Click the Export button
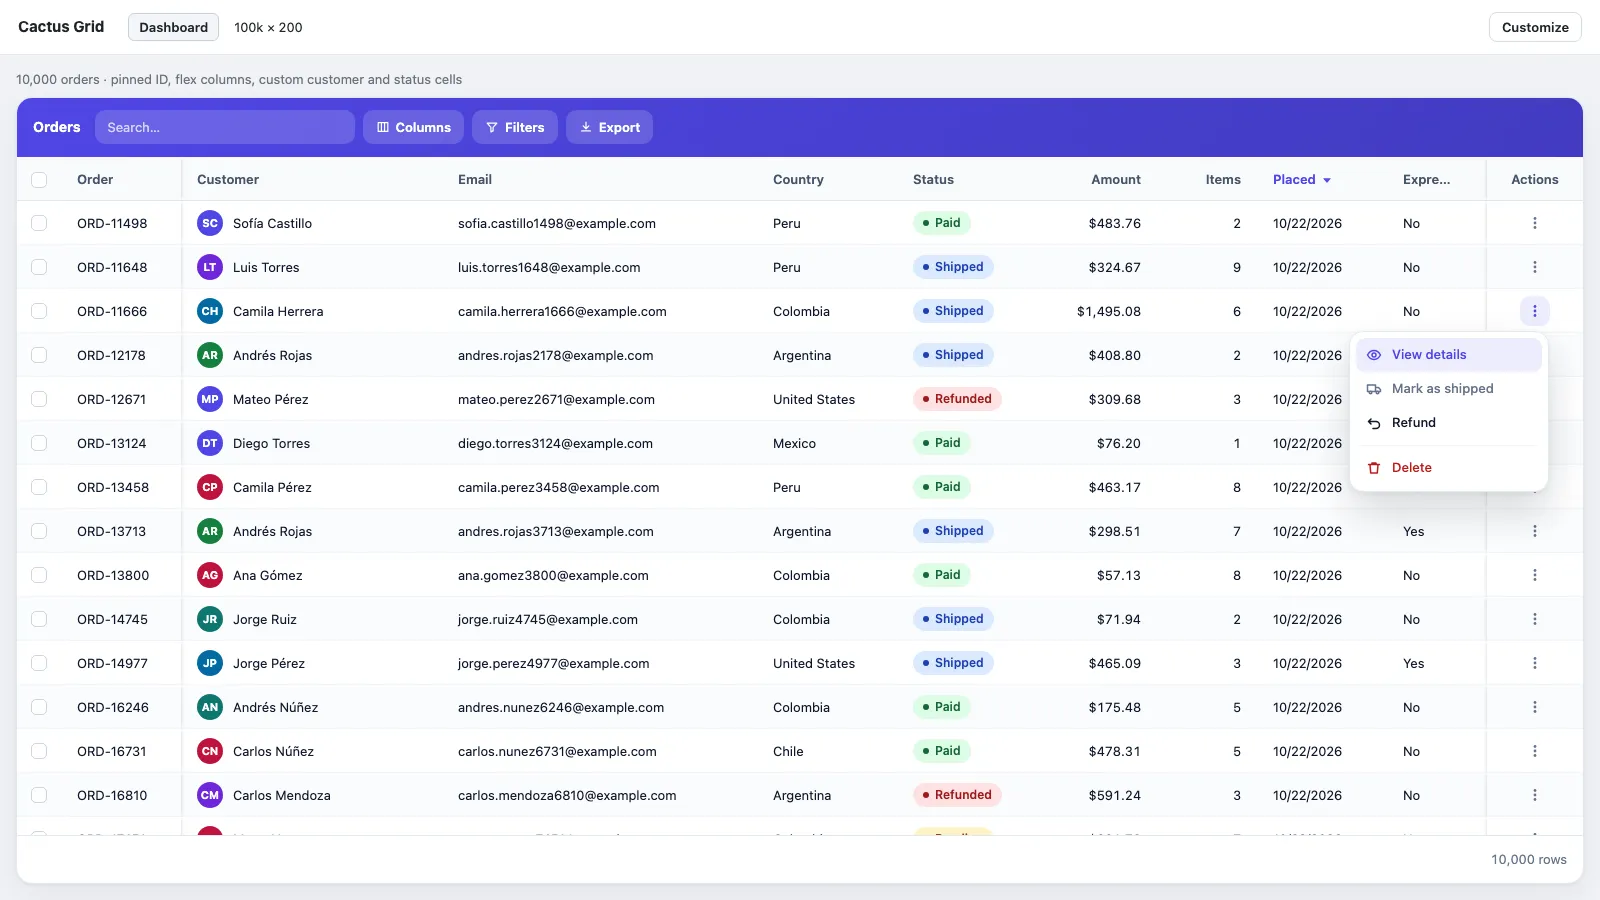 pyautogui.click(x=610, y=127)
